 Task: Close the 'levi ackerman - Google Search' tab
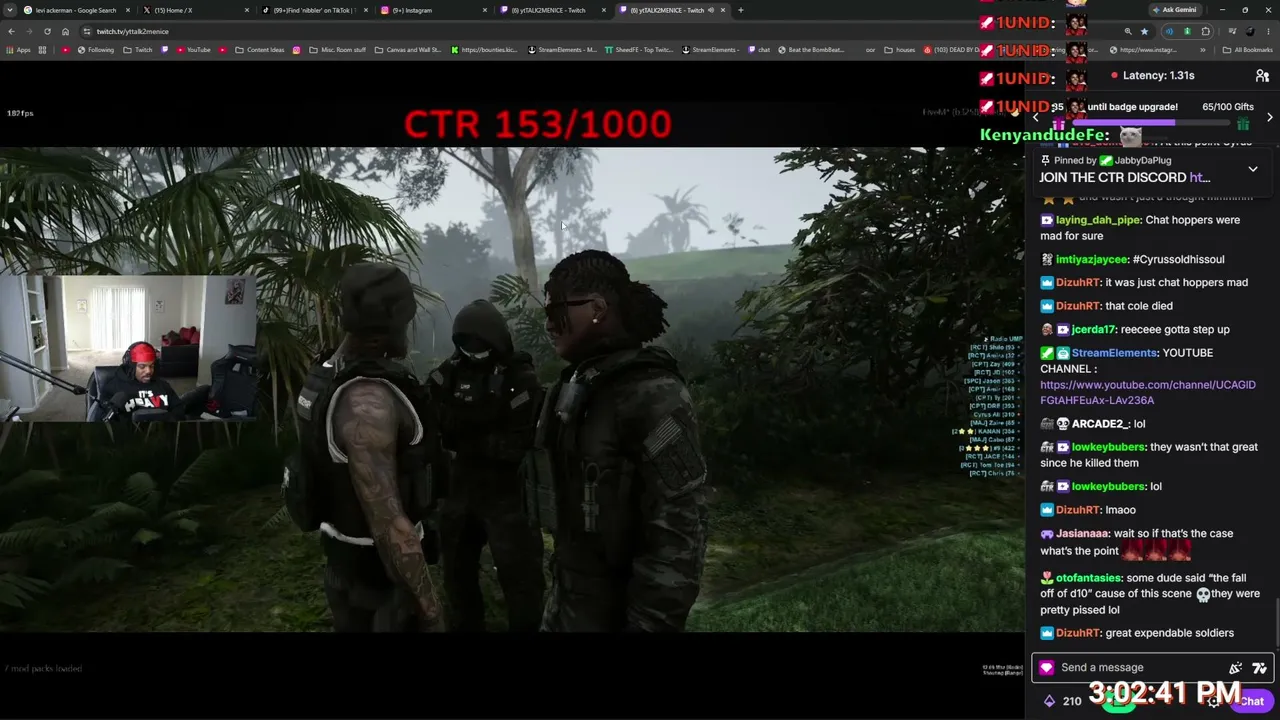tap(128, 10)
